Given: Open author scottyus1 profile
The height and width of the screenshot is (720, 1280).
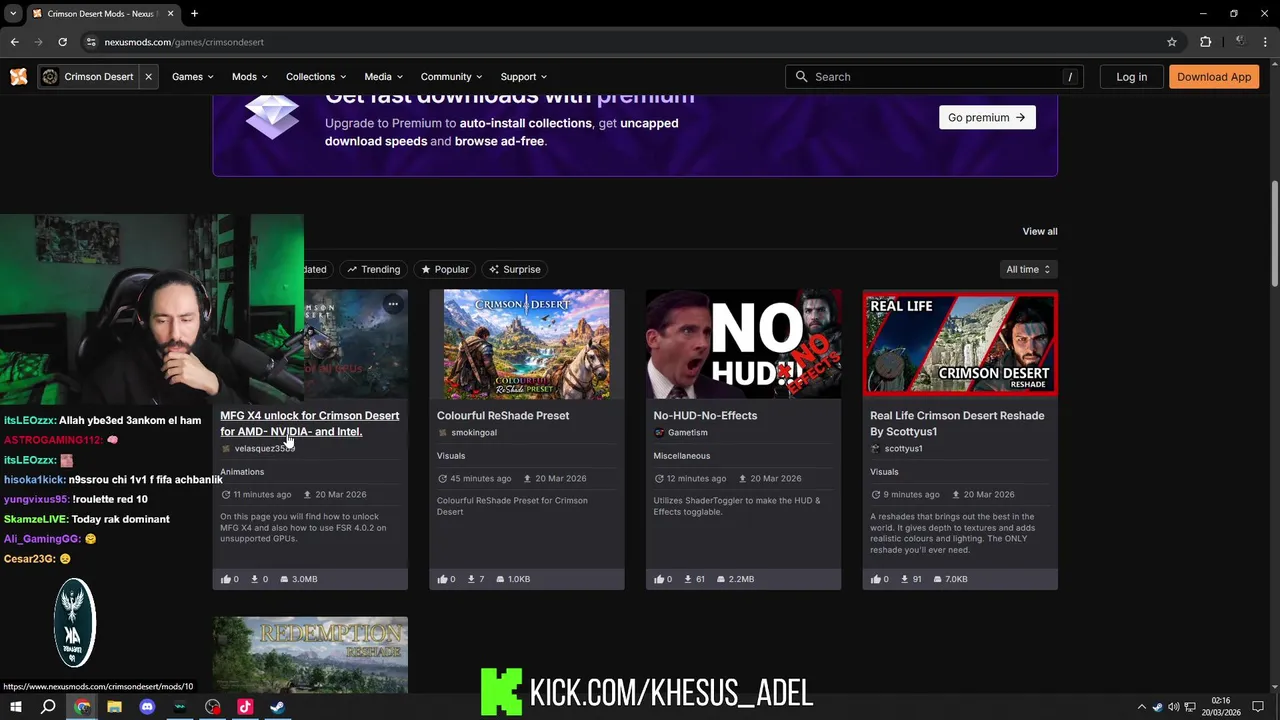Looking at the screenshot, I should (903, 448).
